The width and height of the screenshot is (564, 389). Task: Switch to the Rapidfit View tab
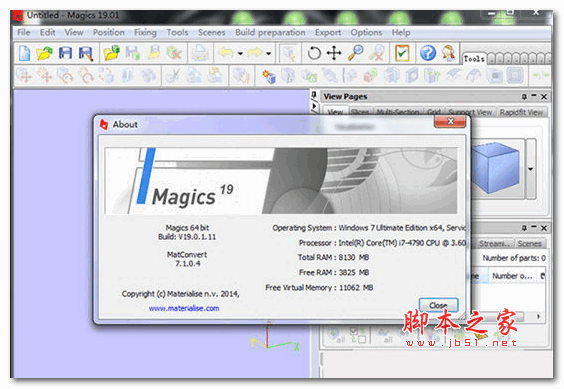click(x=521, y=112)
